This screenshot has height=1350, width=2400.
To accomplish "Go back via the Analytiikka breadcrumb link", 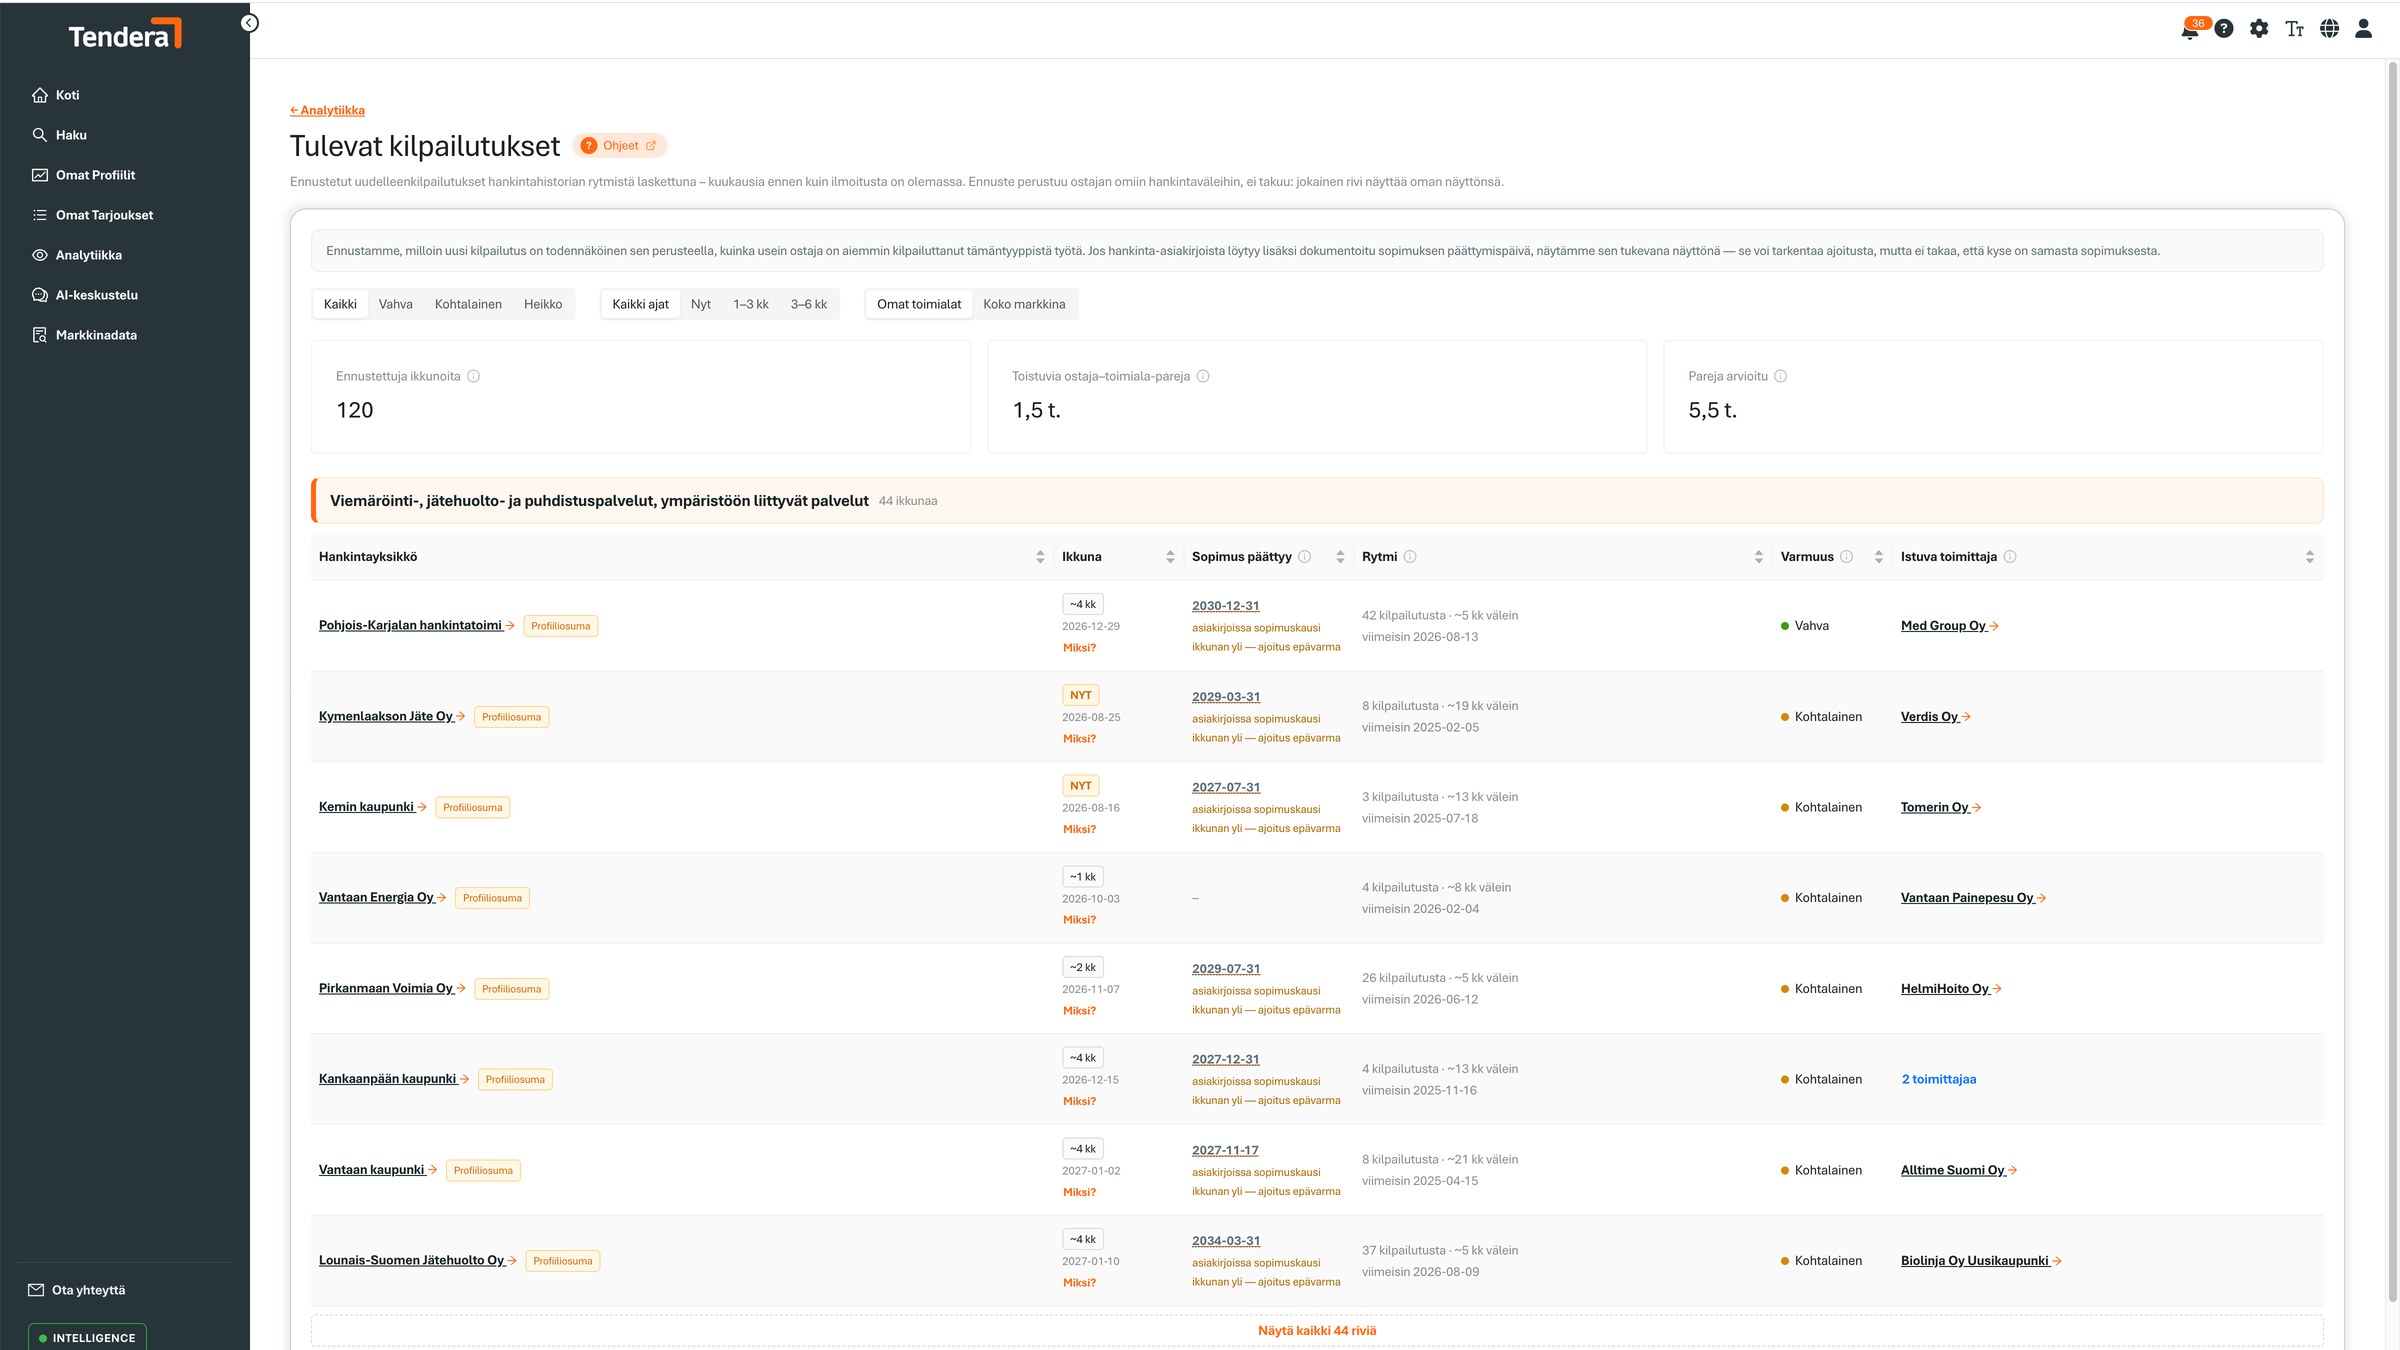I will click(x=327, y=110).
